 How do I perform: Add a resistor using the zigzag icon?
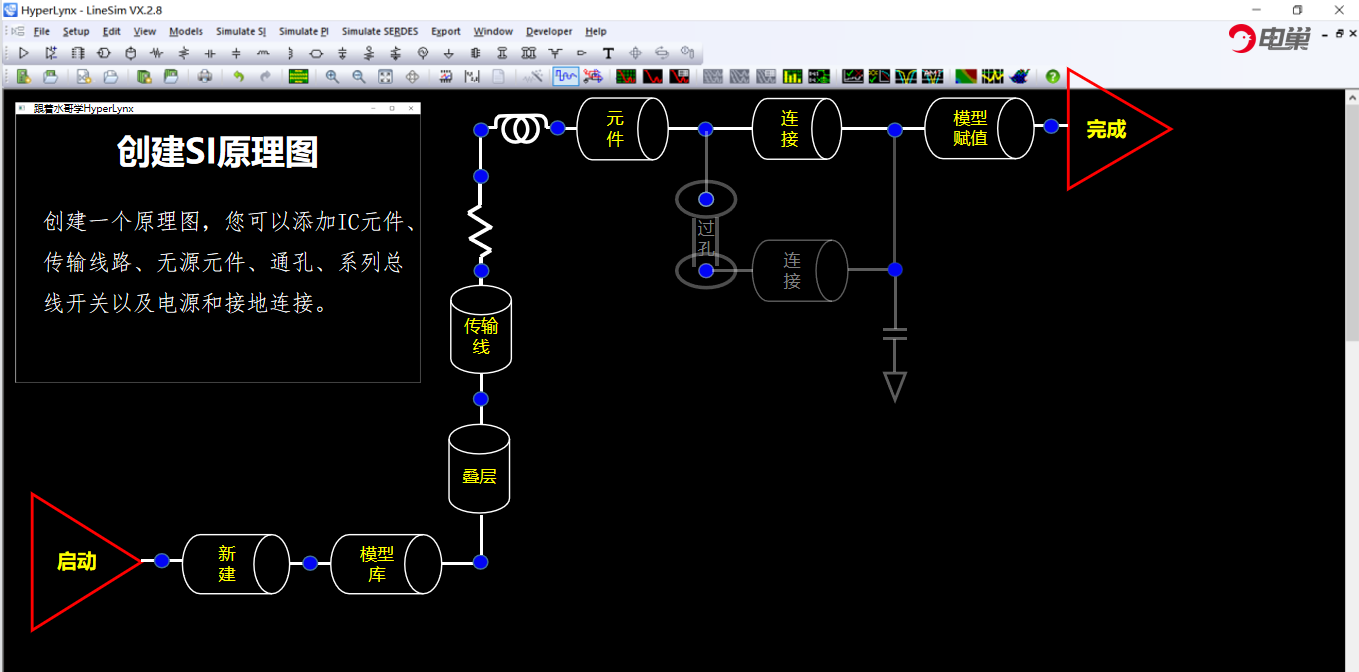(157, 53)
